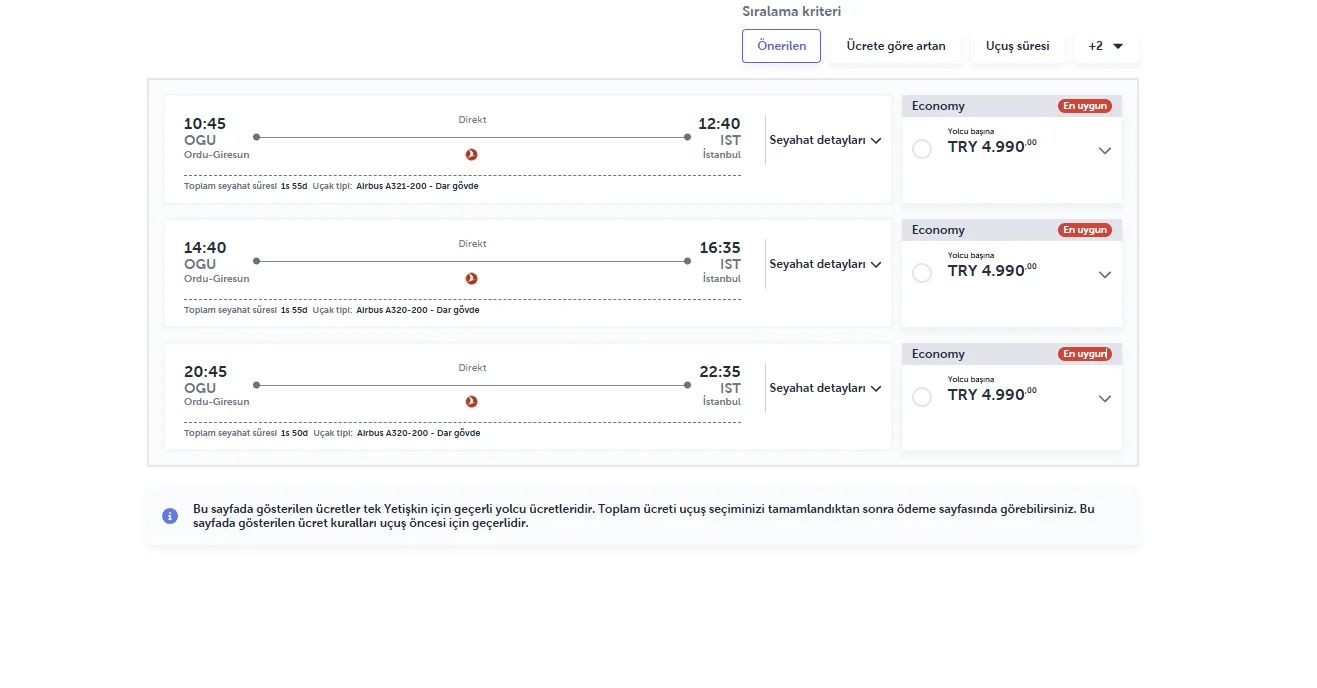Expand Economy fare chevron for 10:45 flight
This screenshot has width=1317, height=688.
tap(1104, 151)
